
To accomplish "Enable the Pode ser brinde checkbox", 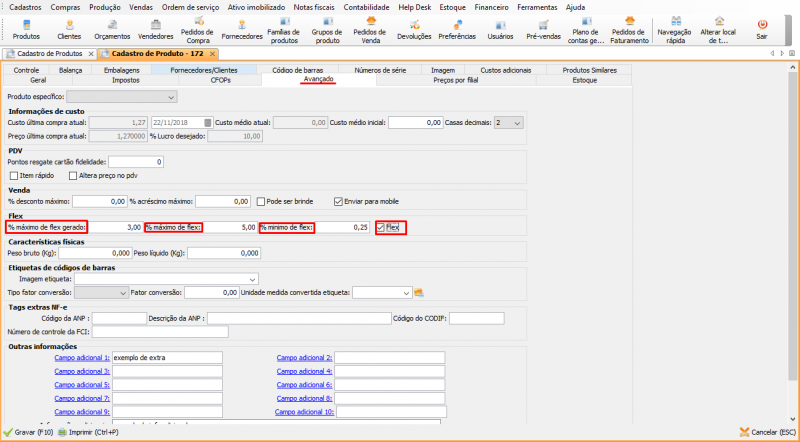I will point(261,201).
